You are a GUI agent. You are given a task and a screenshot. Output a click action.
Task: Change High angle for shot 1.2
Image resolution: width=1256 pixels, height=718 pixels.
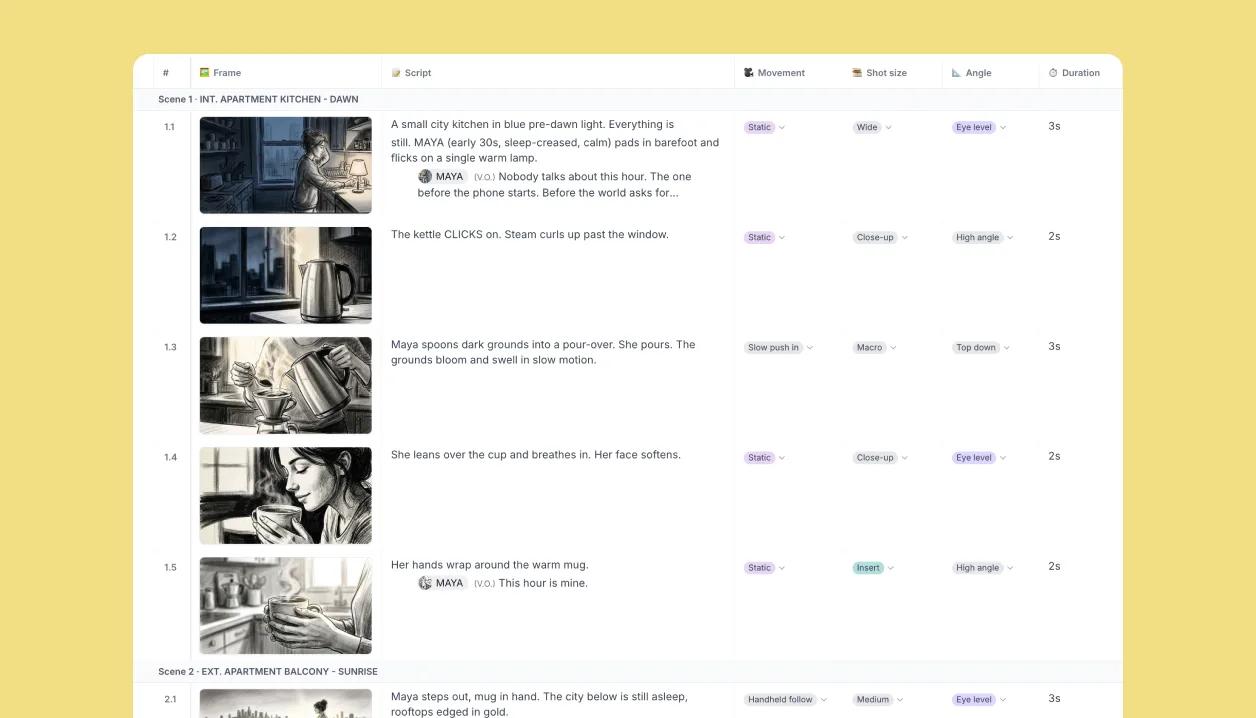[x=983, y=237]
